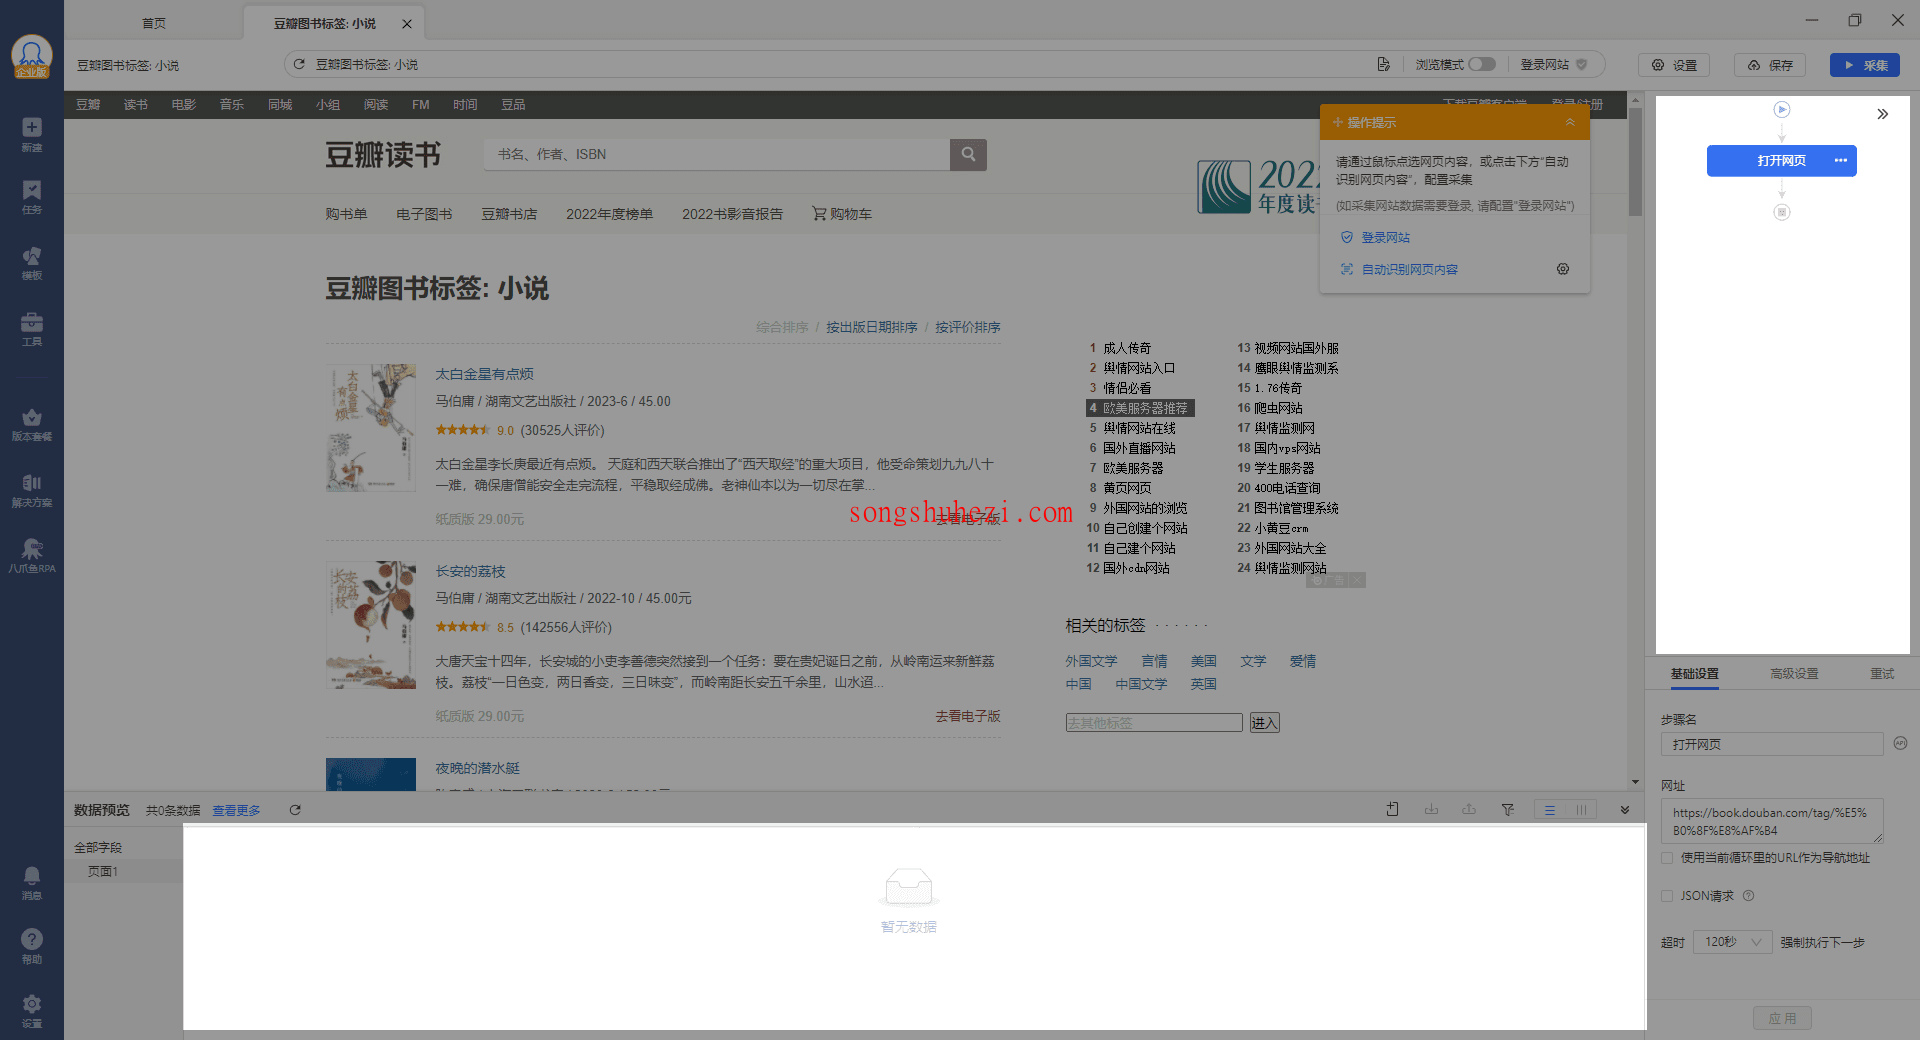This screenshot has width=1920, height=1040.
Task: Open the 解决方案 sidebar icon
Action: pyautogui.click(x=32, y=490)
